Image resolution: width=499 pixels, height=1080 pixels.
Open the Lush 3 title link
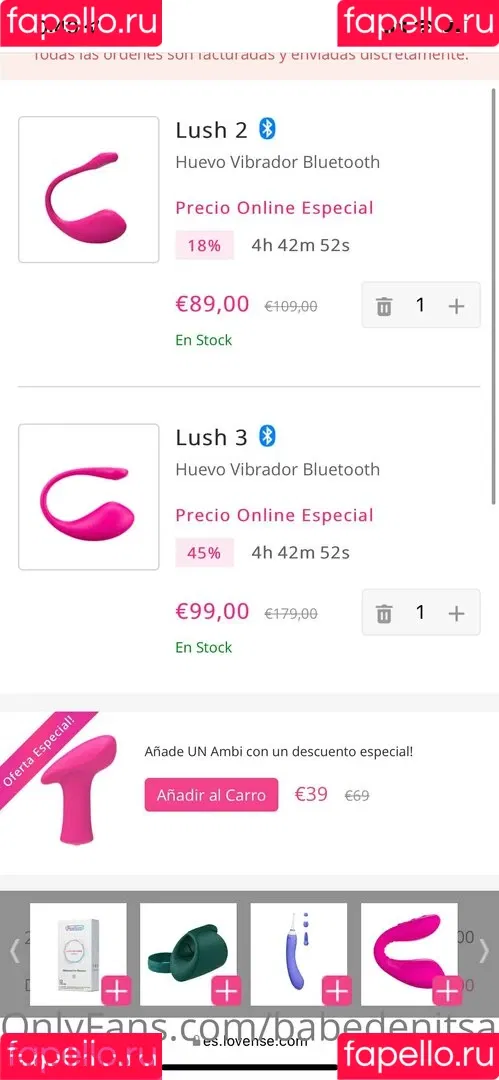point(211,437)
